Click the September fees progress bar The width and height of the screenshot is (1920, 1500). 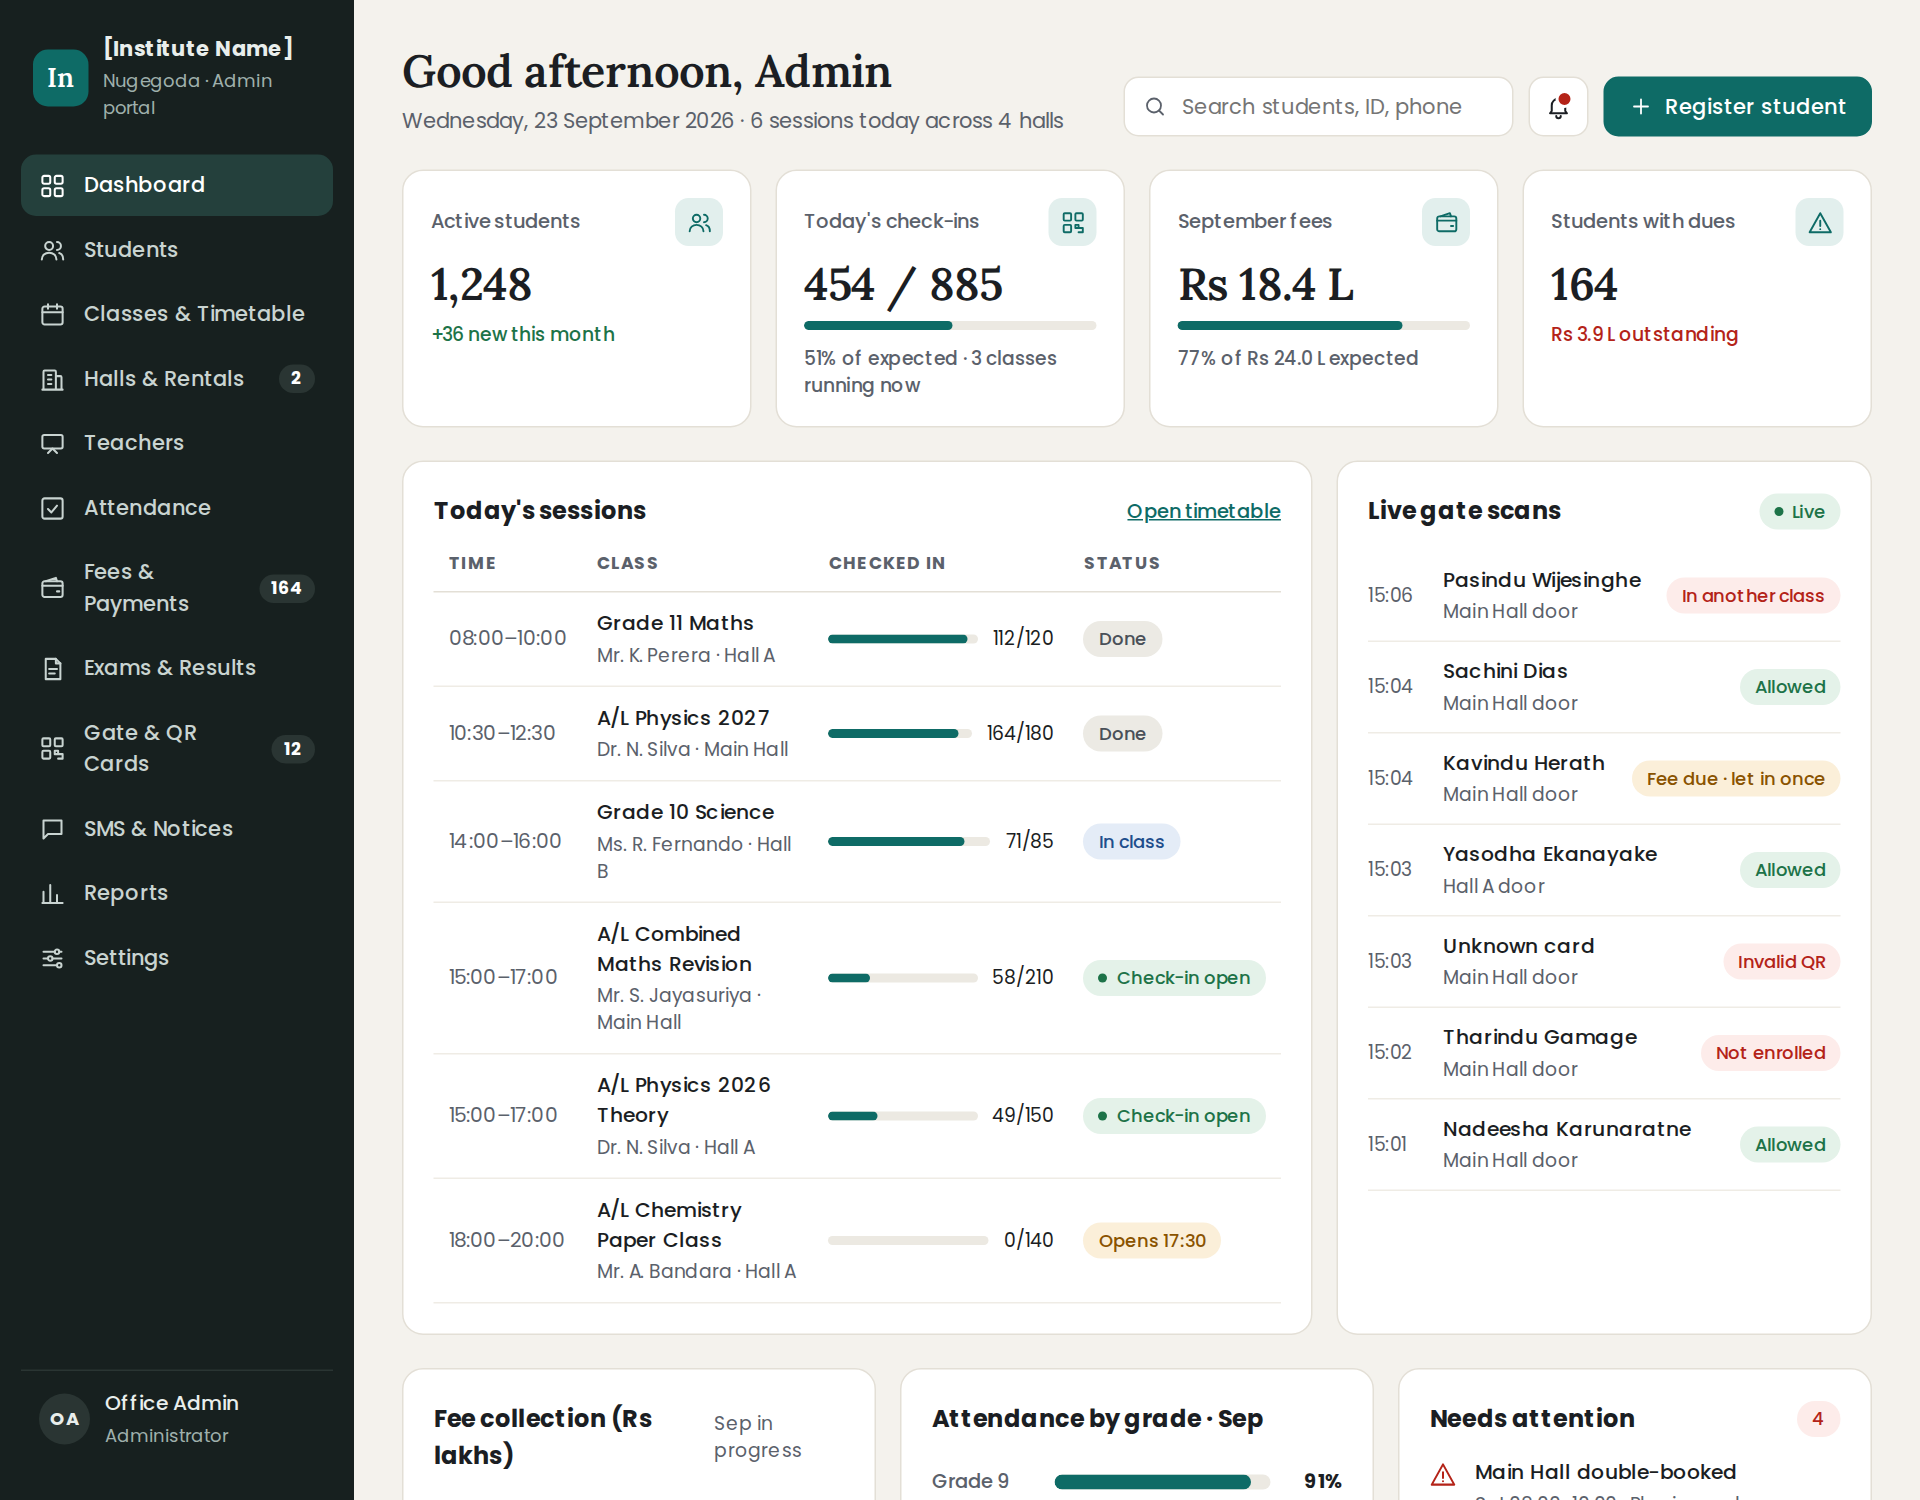pos(1323,326)
